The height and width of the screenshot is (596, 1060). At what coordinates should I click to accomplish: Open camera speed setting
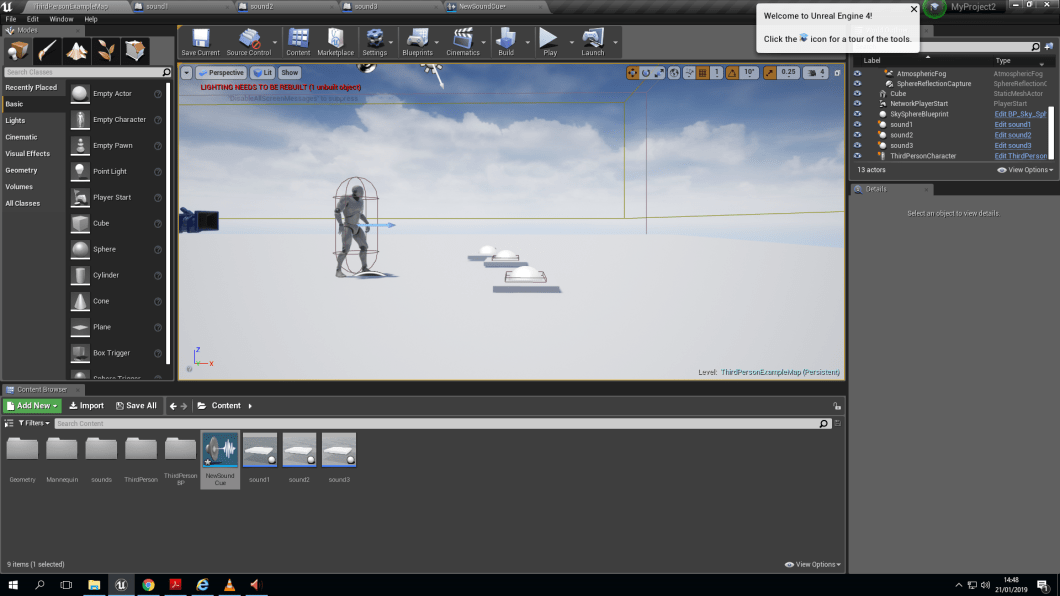(x=815, y=72)
